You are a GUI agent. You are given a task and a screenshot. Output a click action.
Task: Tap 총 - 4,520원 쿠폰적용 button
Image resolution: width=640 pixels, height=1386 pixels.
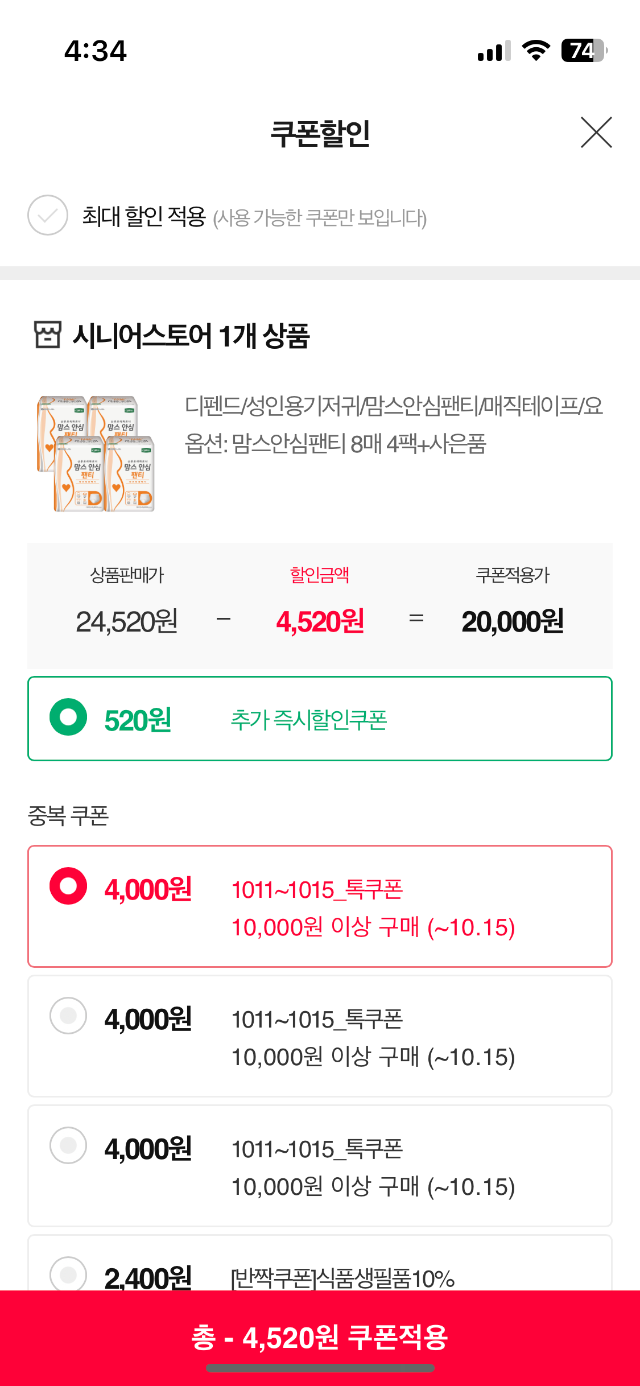[x=320, y=1338]
